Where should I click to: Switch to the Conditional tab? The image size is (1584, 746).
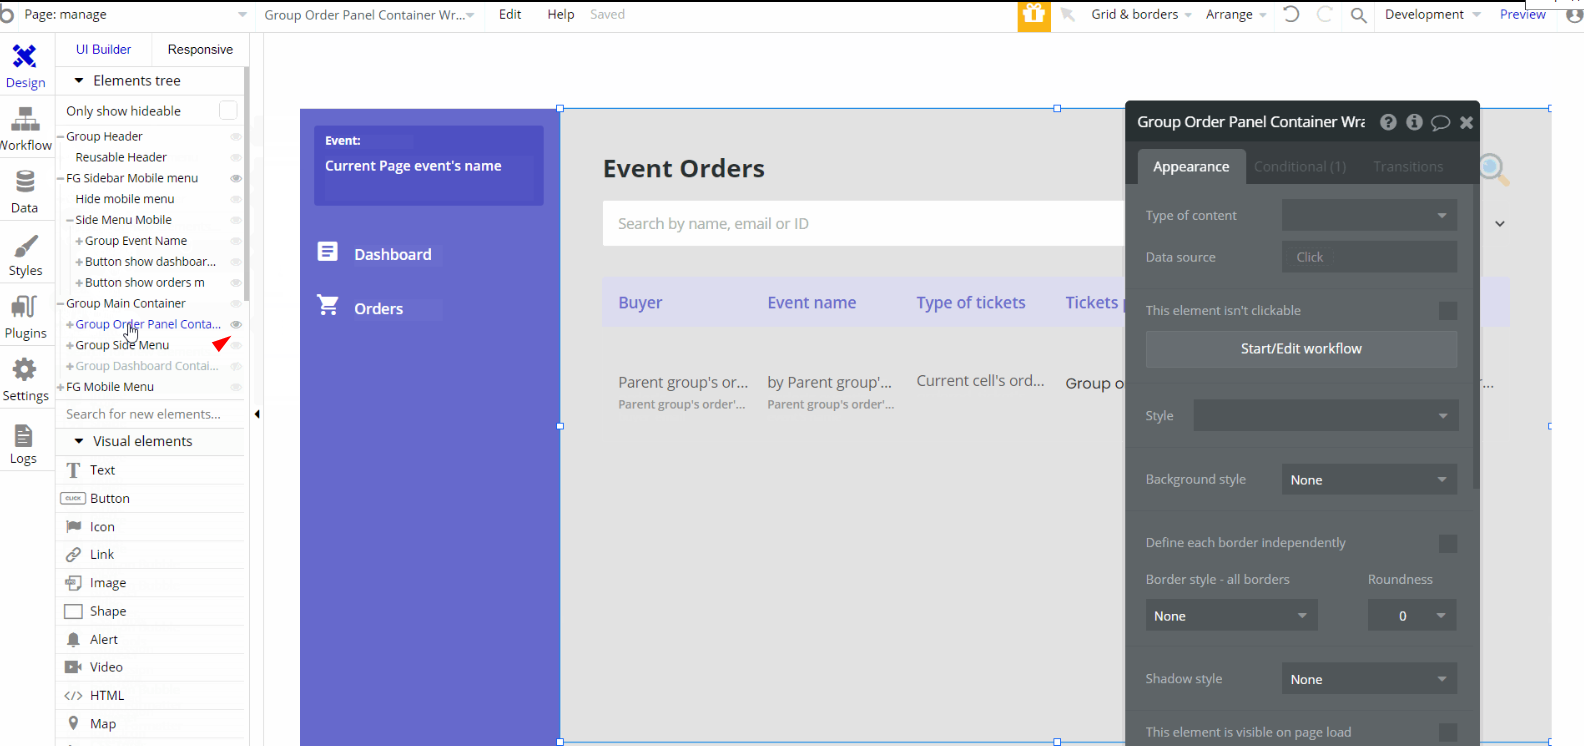(x=1299, y=167)
